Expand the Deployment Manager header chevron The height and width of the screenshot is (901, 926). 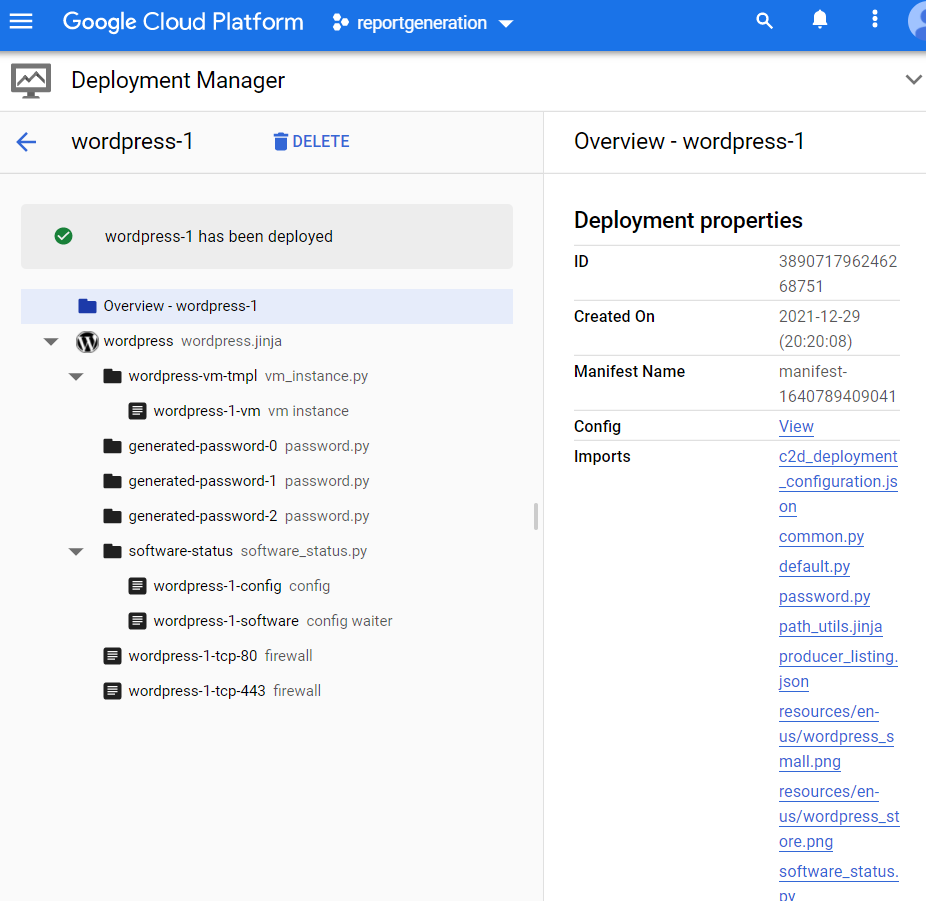(x=912, y=80)
